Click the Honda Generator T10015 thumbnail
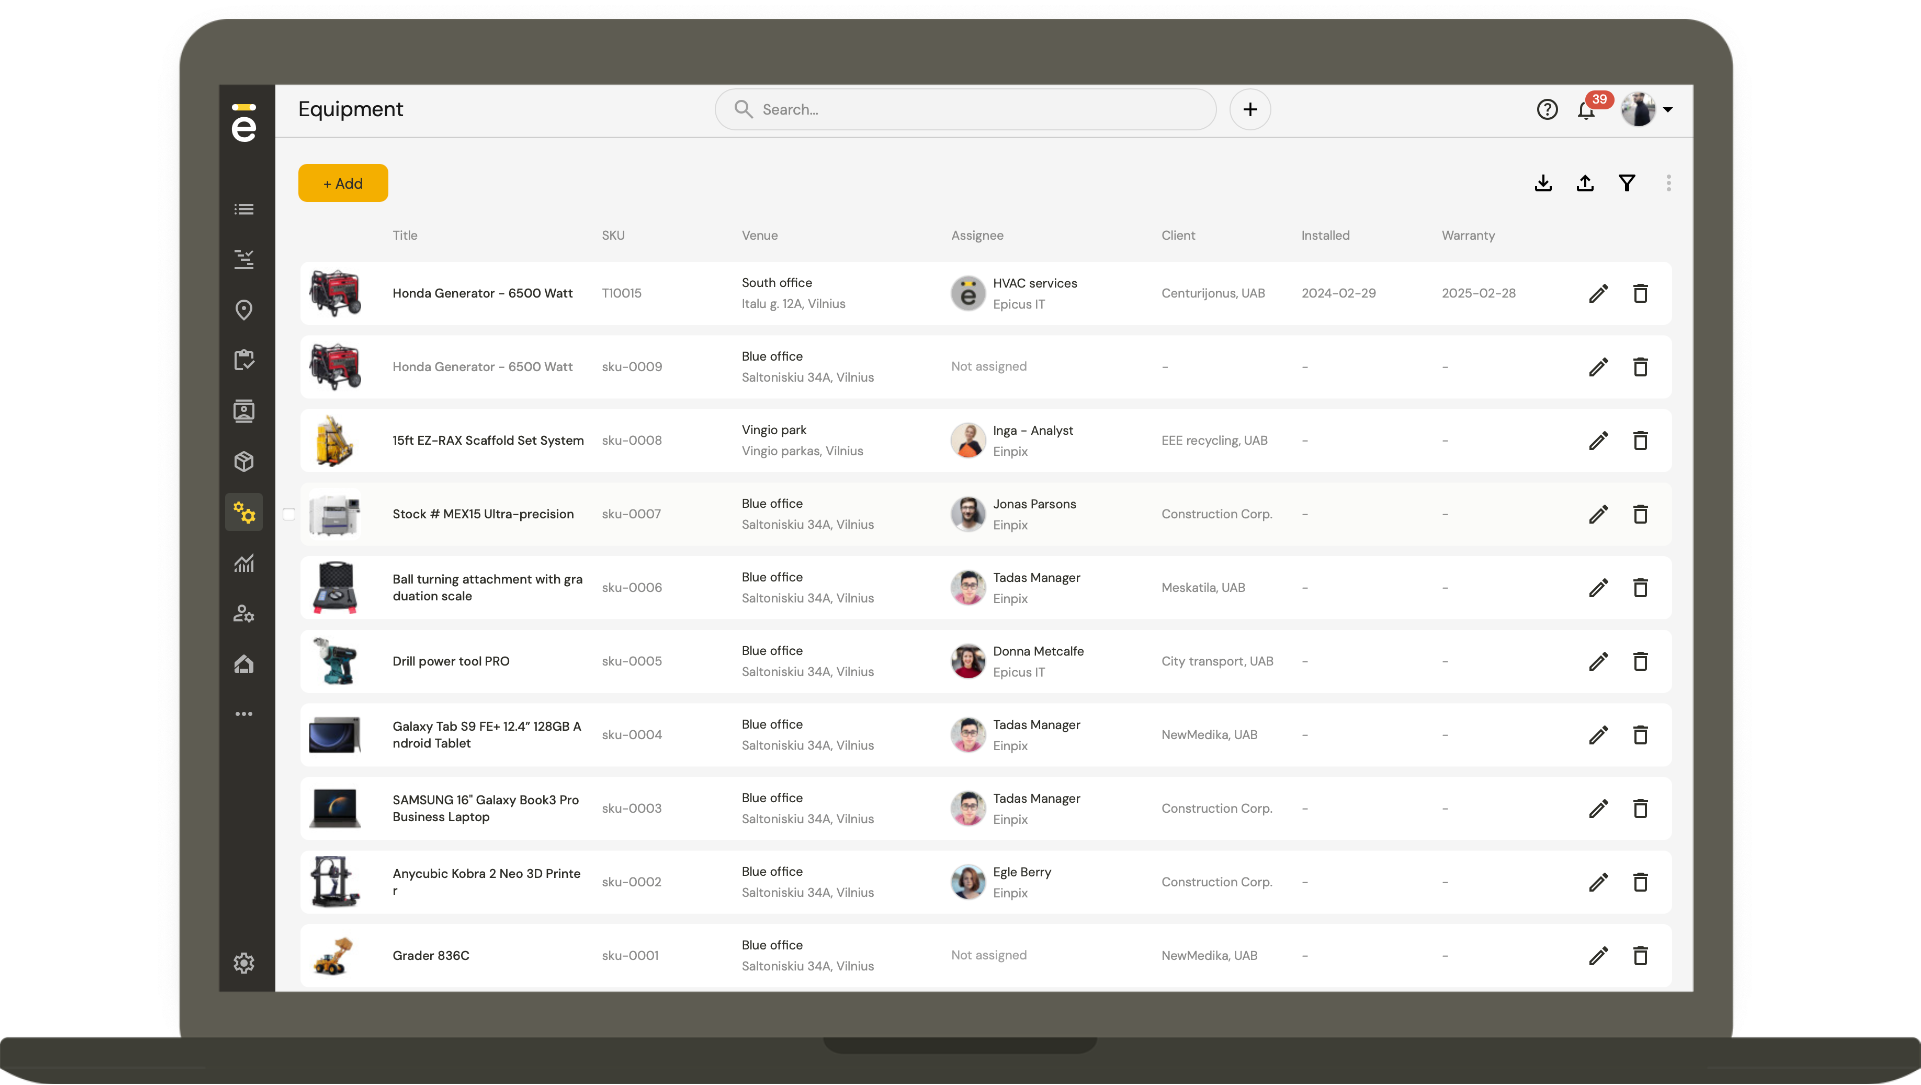1921x1085 pixels. [335, 294]
